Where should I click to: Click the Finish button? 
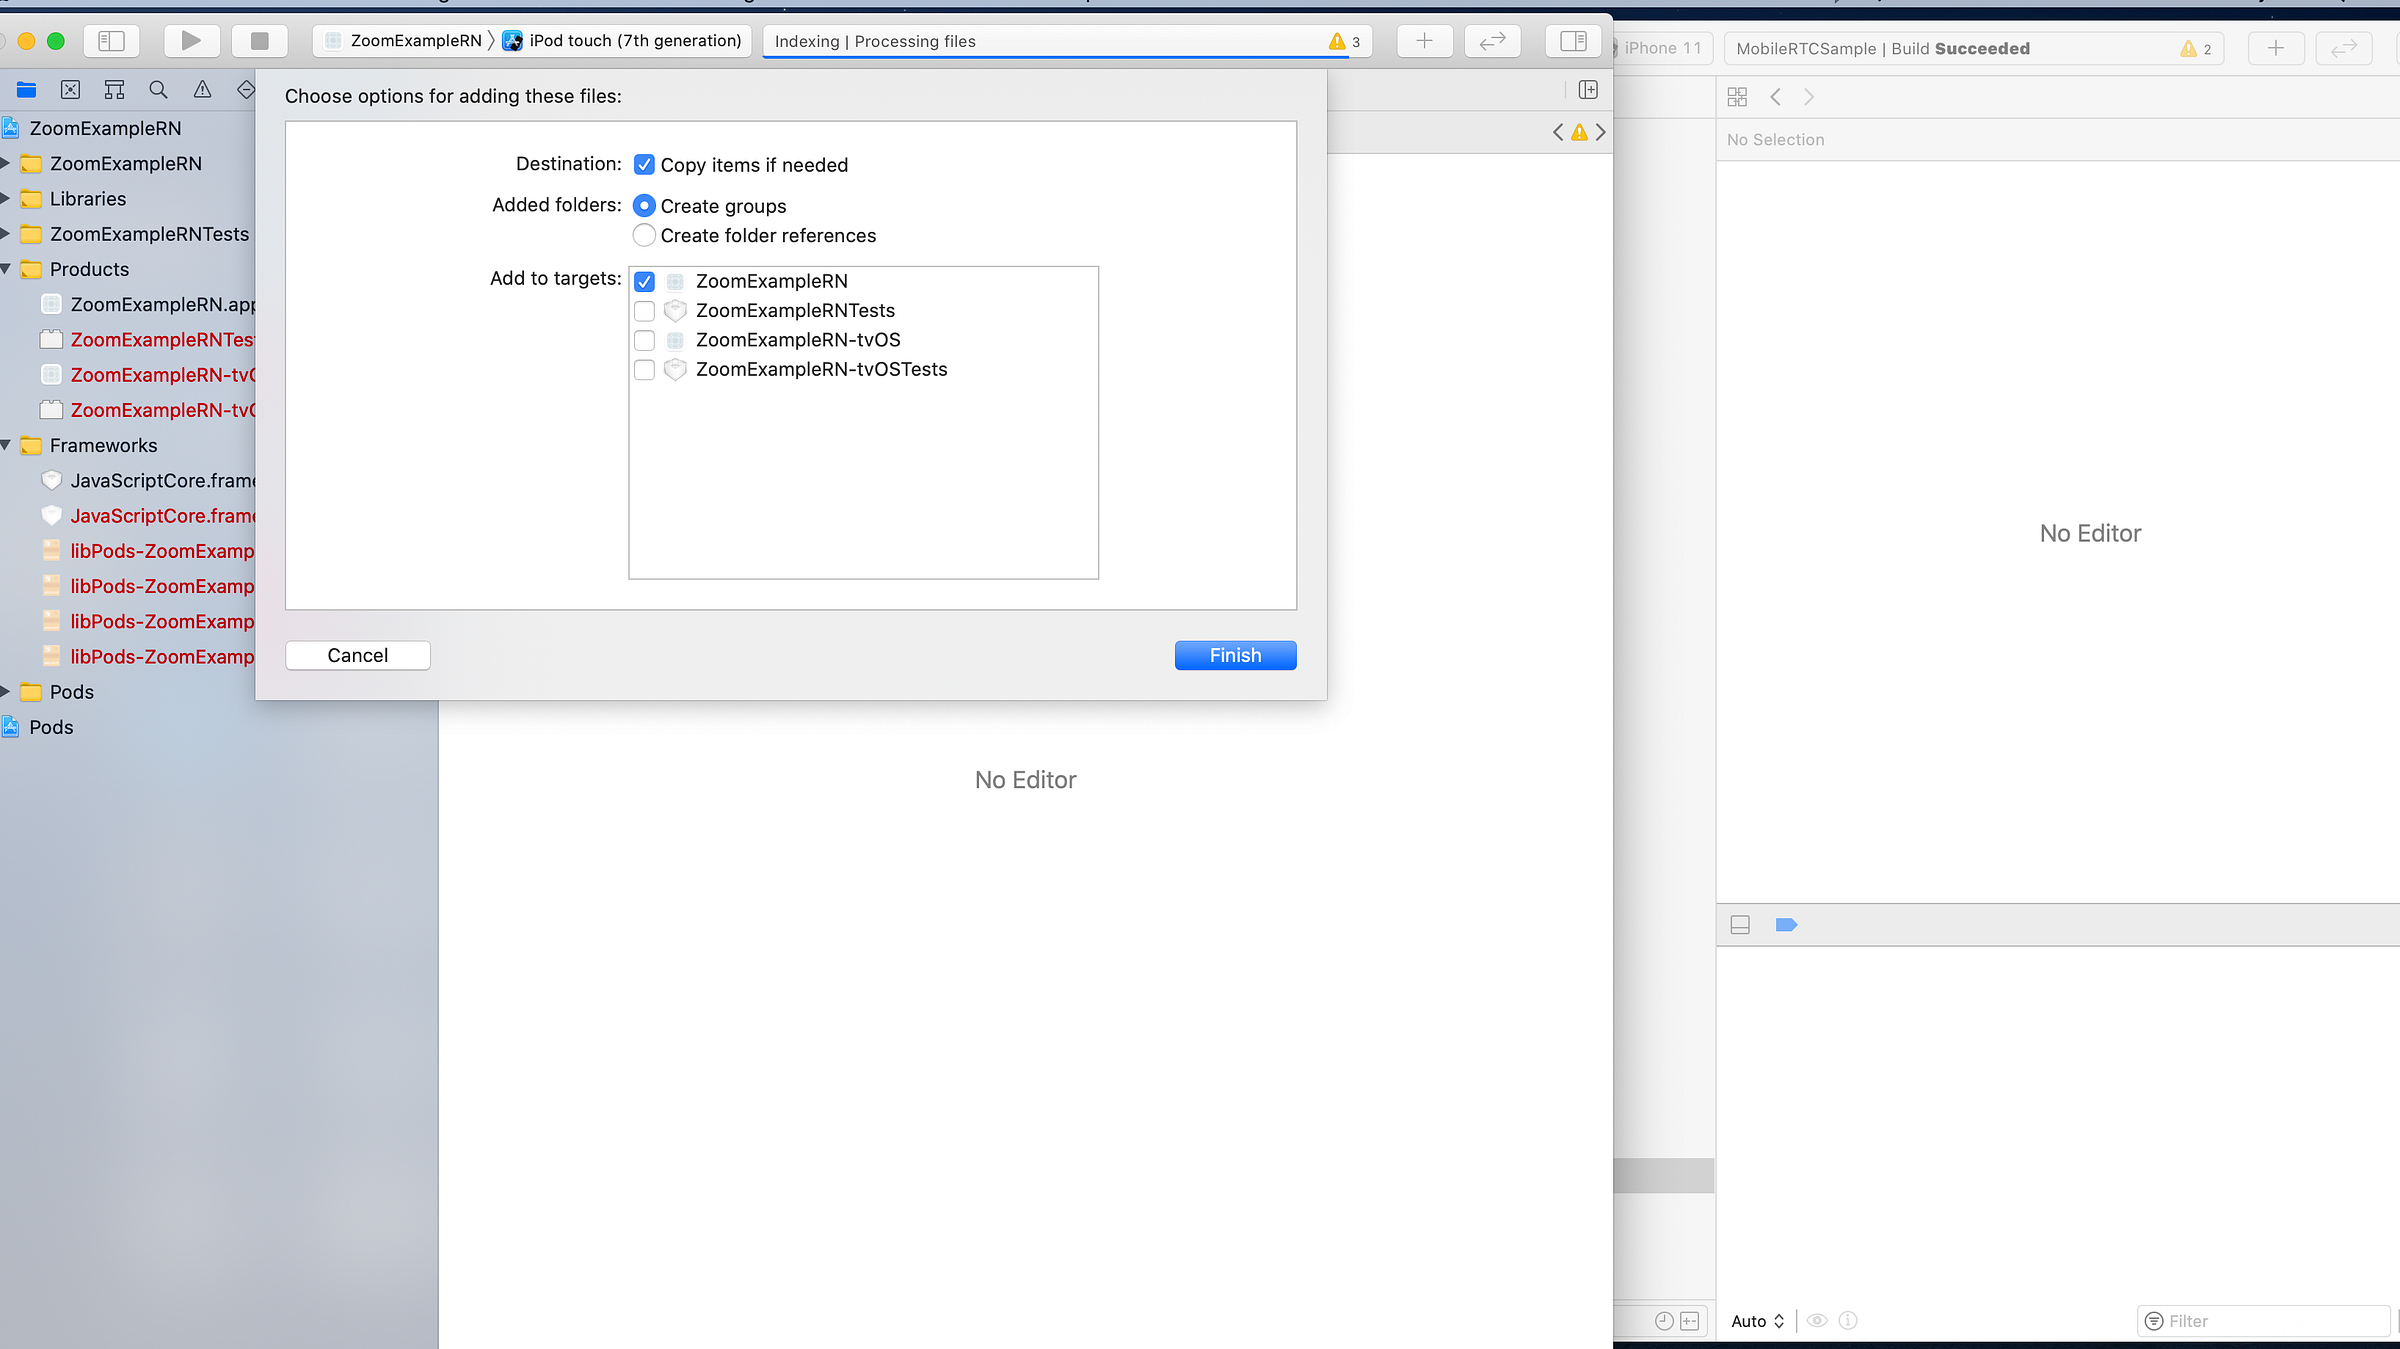[x=1235, y=656]
